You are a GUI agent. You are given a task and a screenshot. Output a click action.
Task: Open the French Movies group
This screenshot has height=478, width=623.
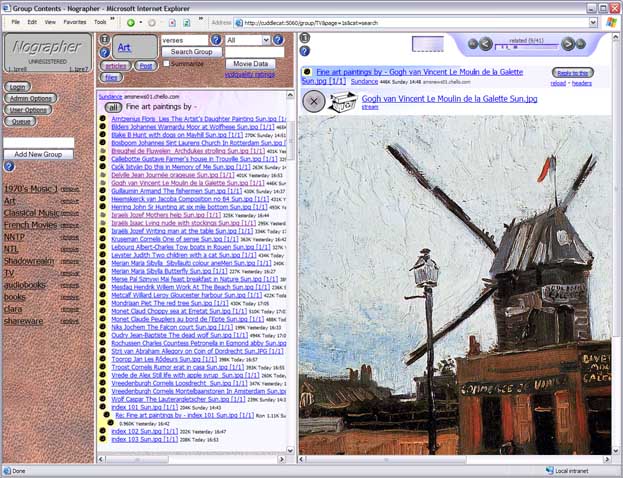pyautogui.click(x=31, y=225)
